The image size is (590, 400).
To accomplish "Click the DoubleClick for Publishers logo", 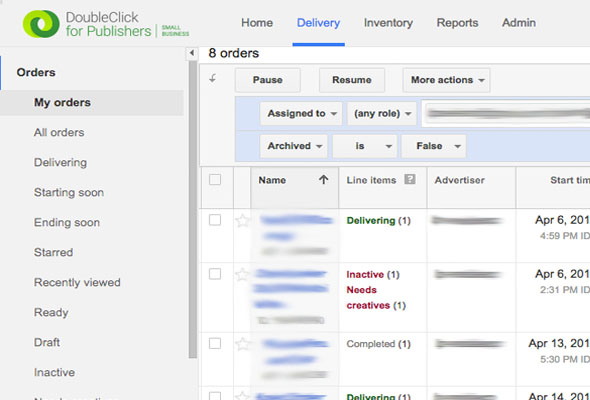I will [x=106, y=24].
